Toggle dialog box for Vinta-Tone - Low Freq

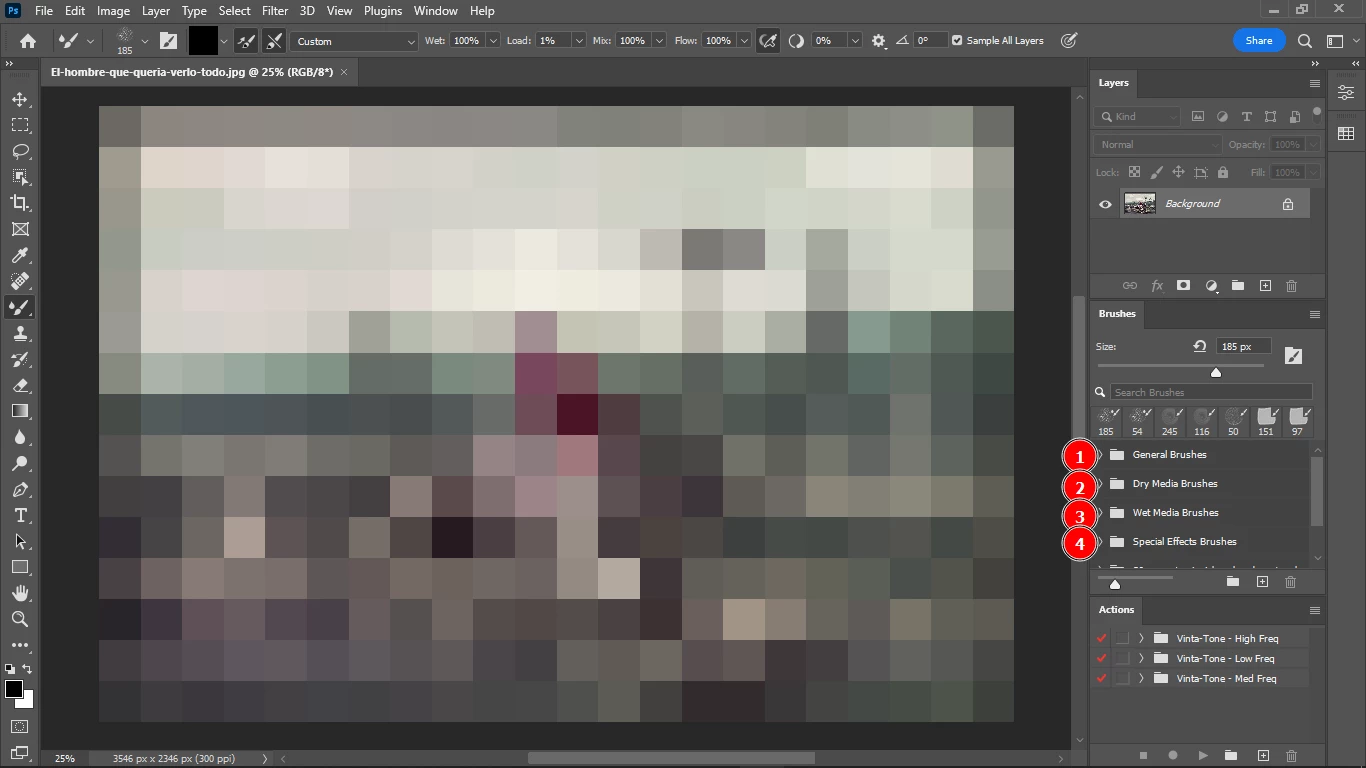pyautogui.click(x=1122, y=658)
